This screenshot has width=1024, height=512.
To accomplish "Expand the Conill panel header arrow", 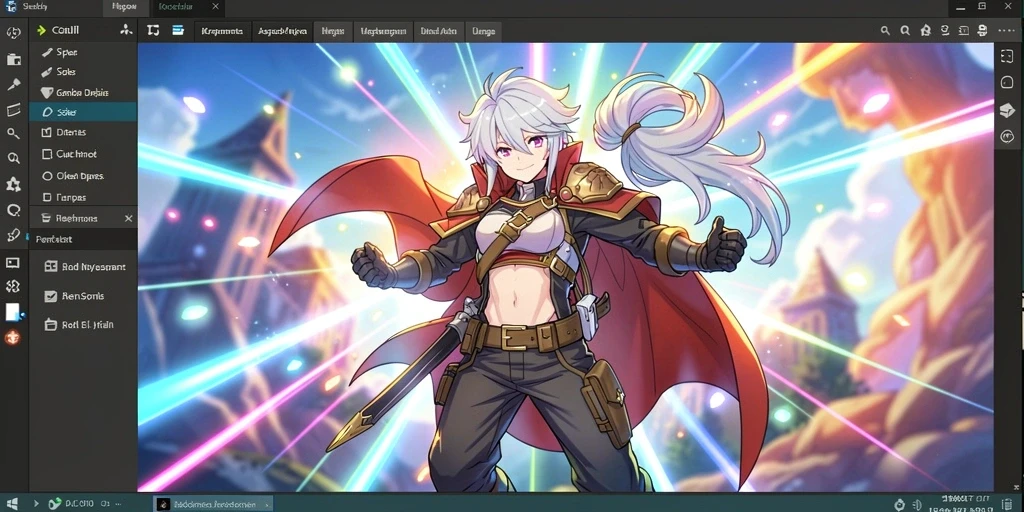I will click(x=41, y=30).
